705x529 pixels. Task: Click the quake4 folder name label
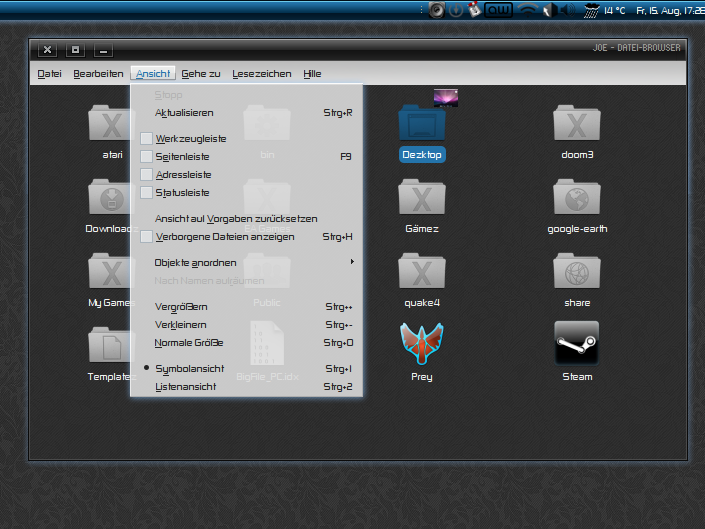pos(422,303)
